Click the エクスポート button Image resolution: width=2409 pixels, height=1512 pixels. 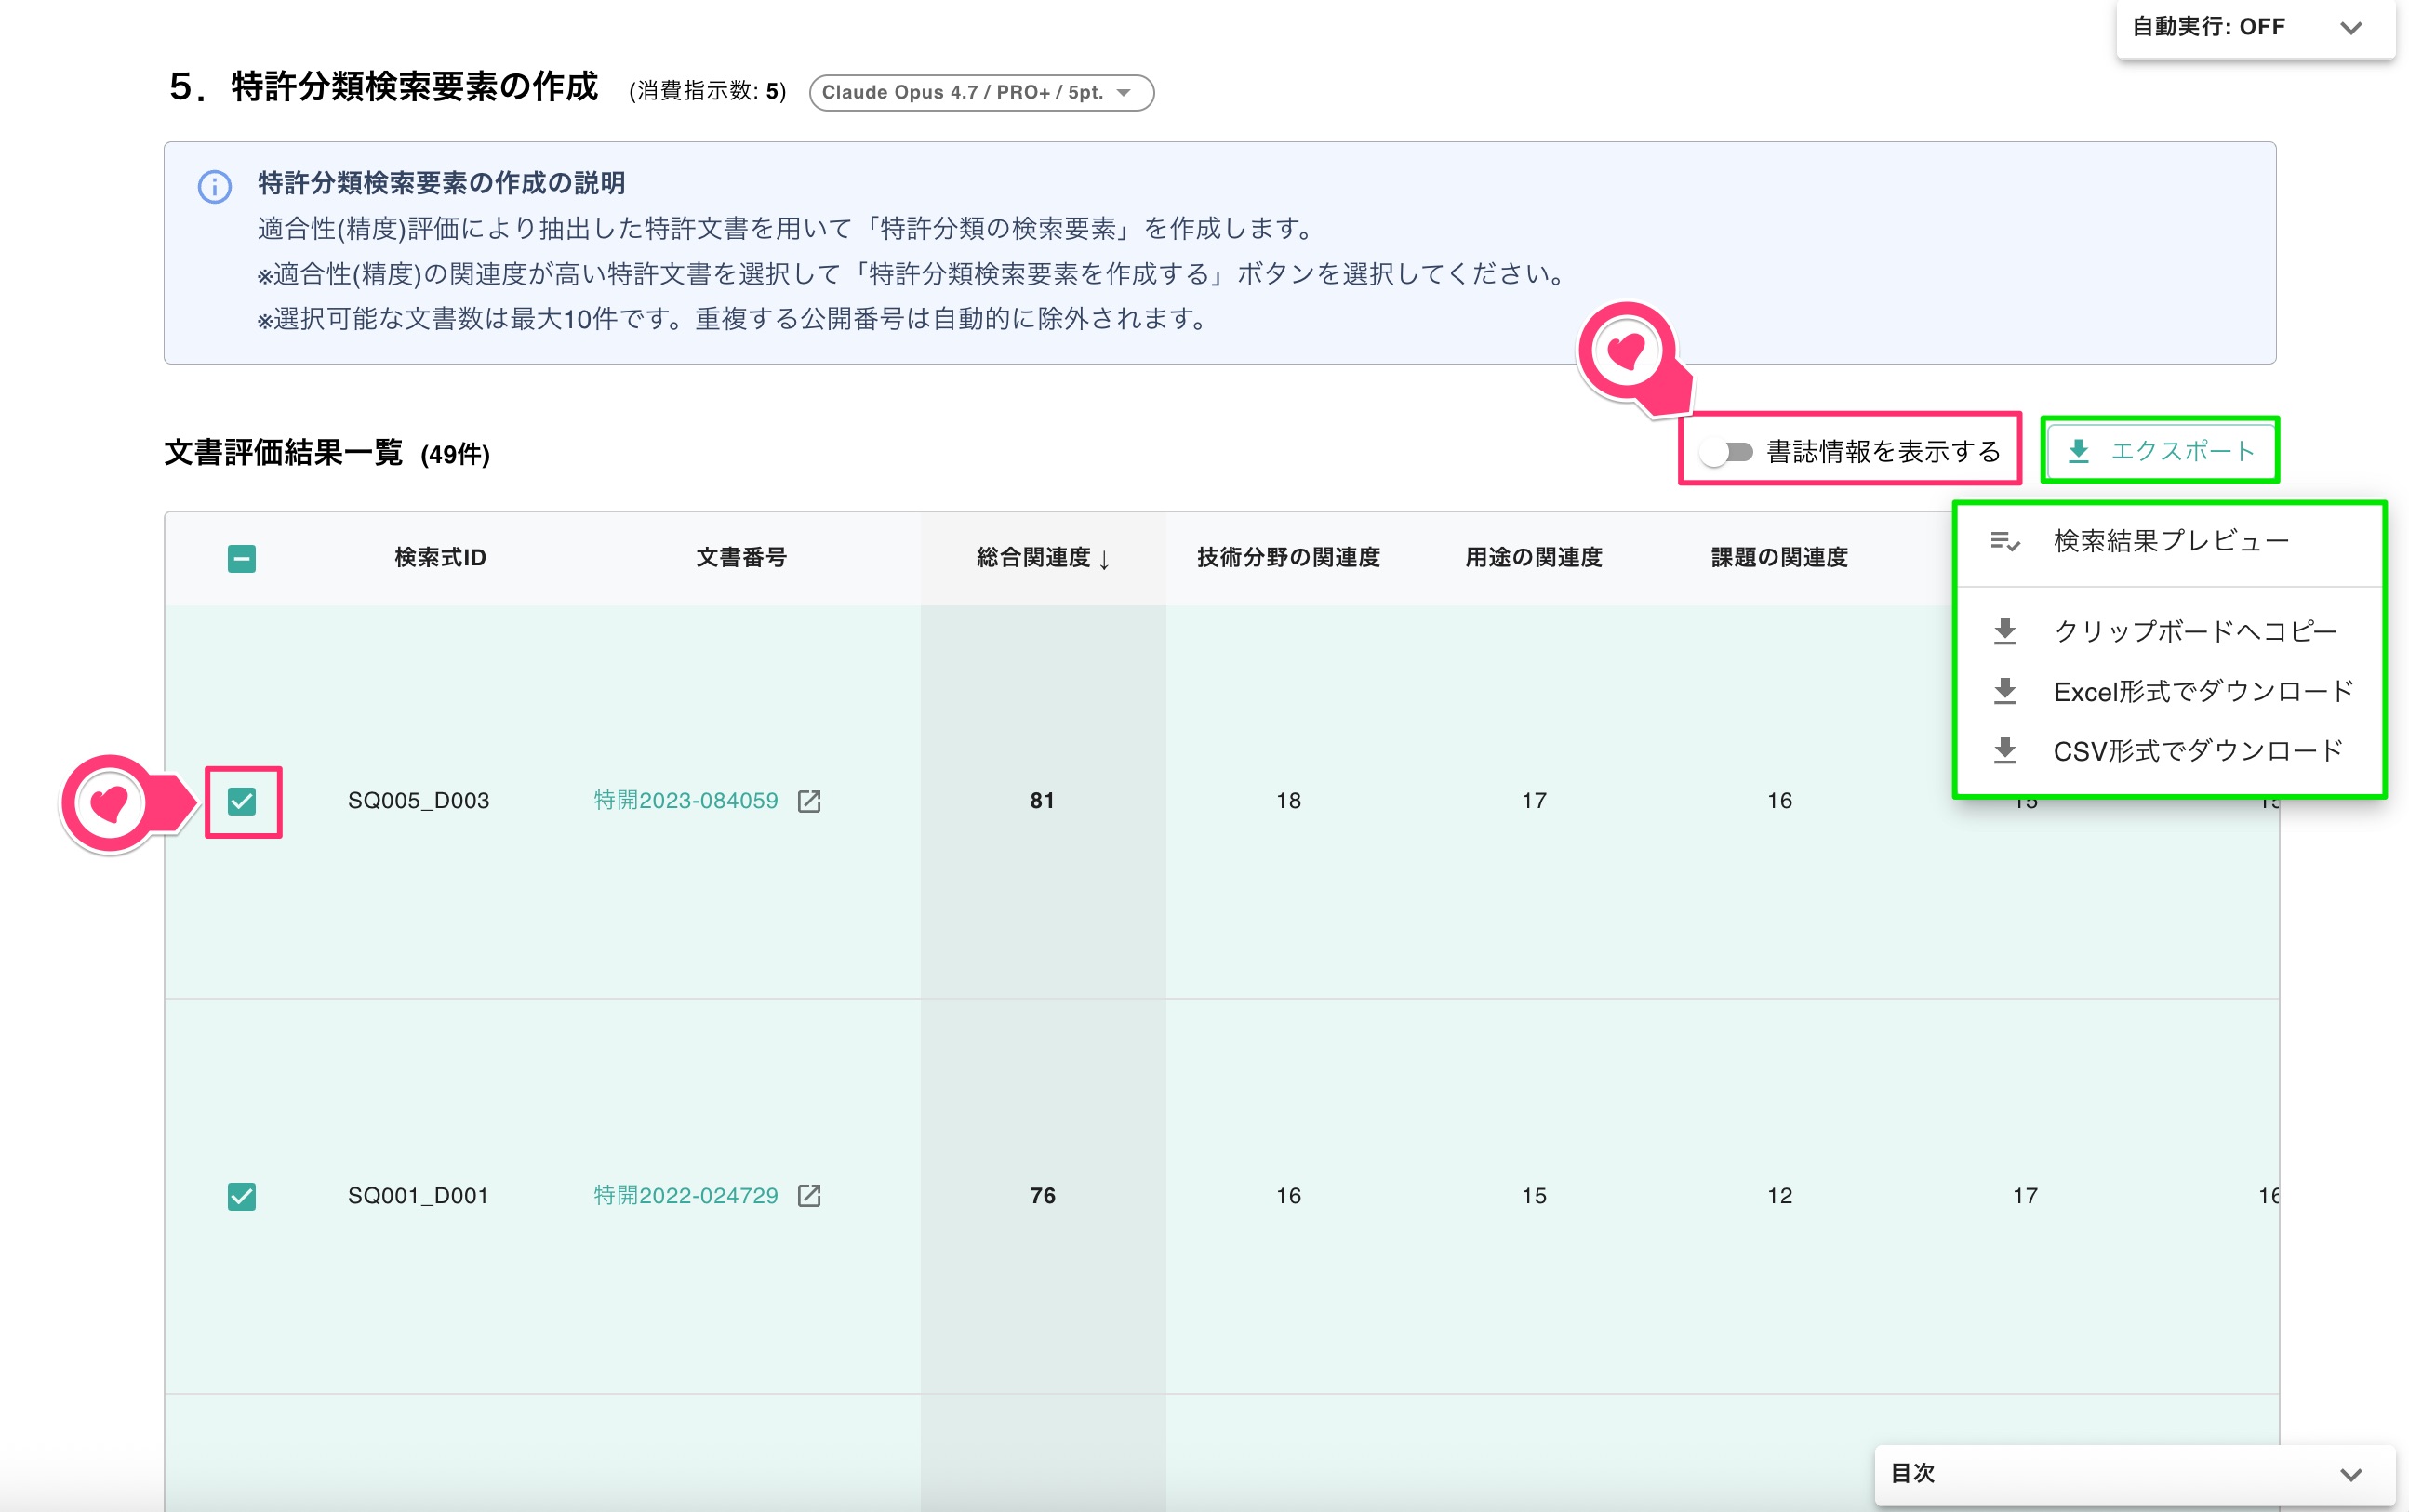pos(2160,451)
